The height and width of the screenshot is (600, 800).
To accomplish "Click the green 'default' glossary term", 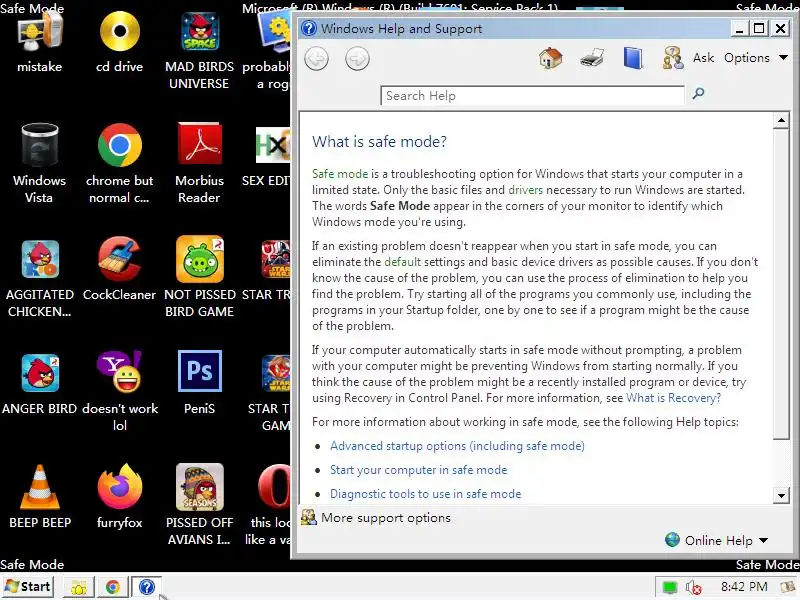I will [x=403, y=262].
